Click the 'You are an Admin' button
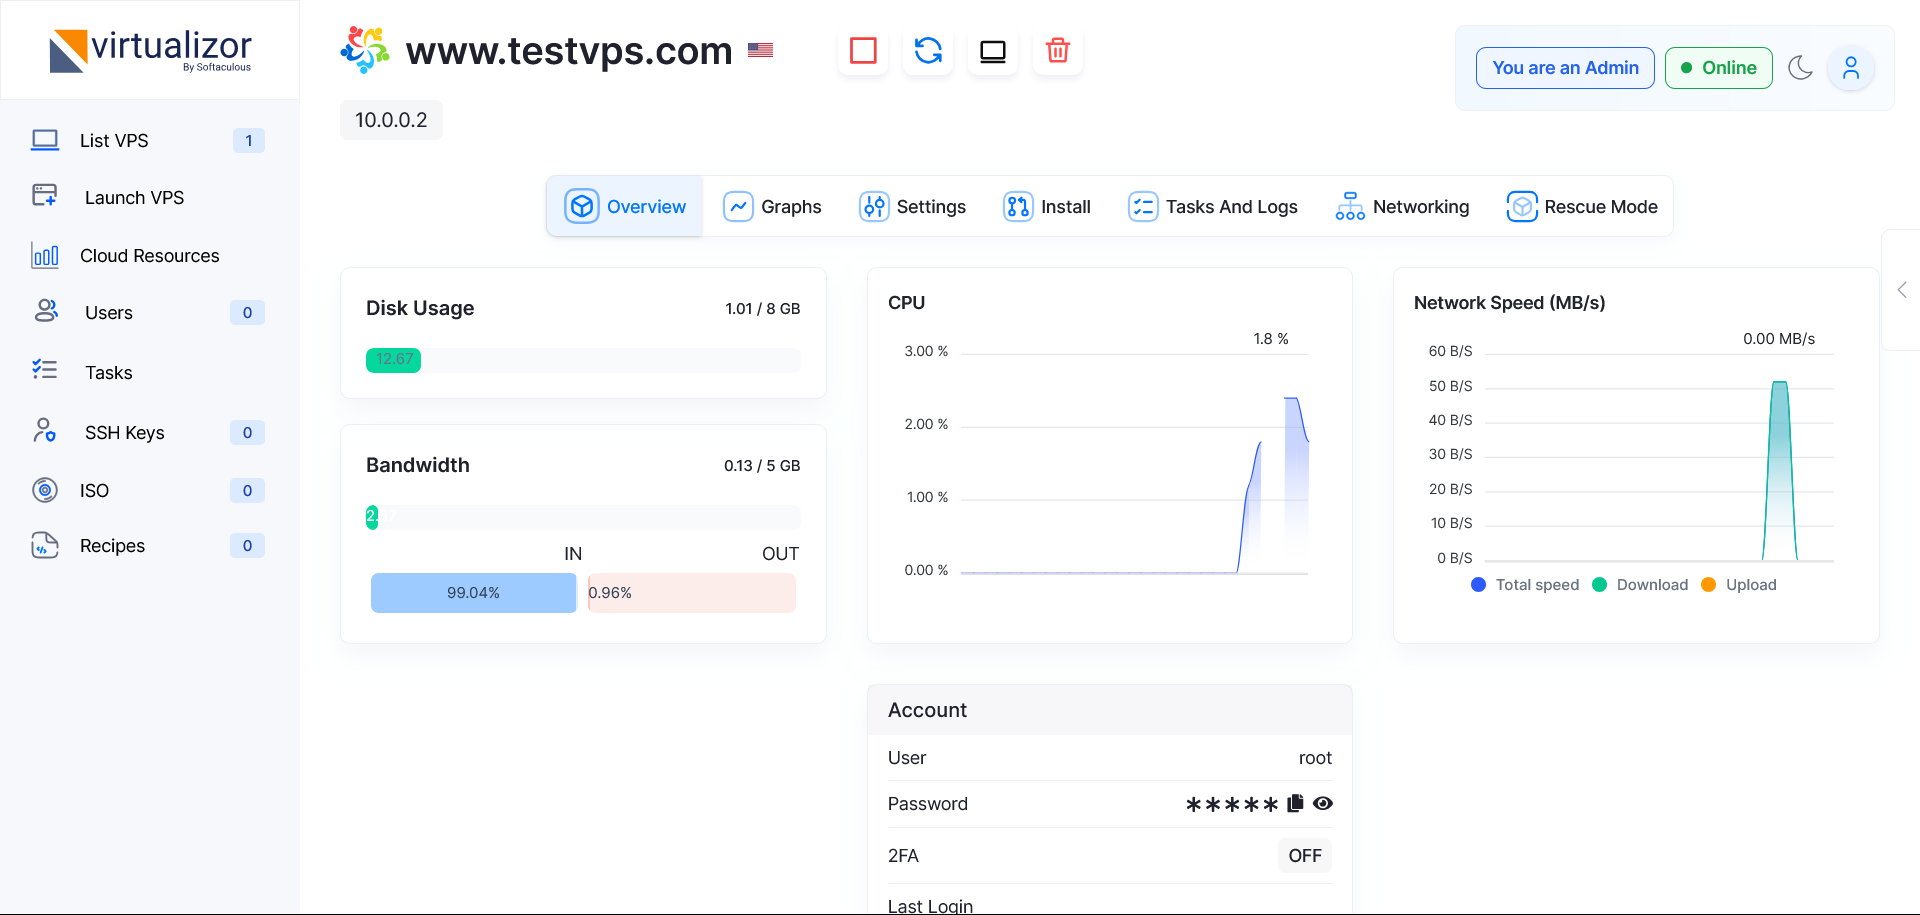 pyautogui.click(x=1565, y=68)
